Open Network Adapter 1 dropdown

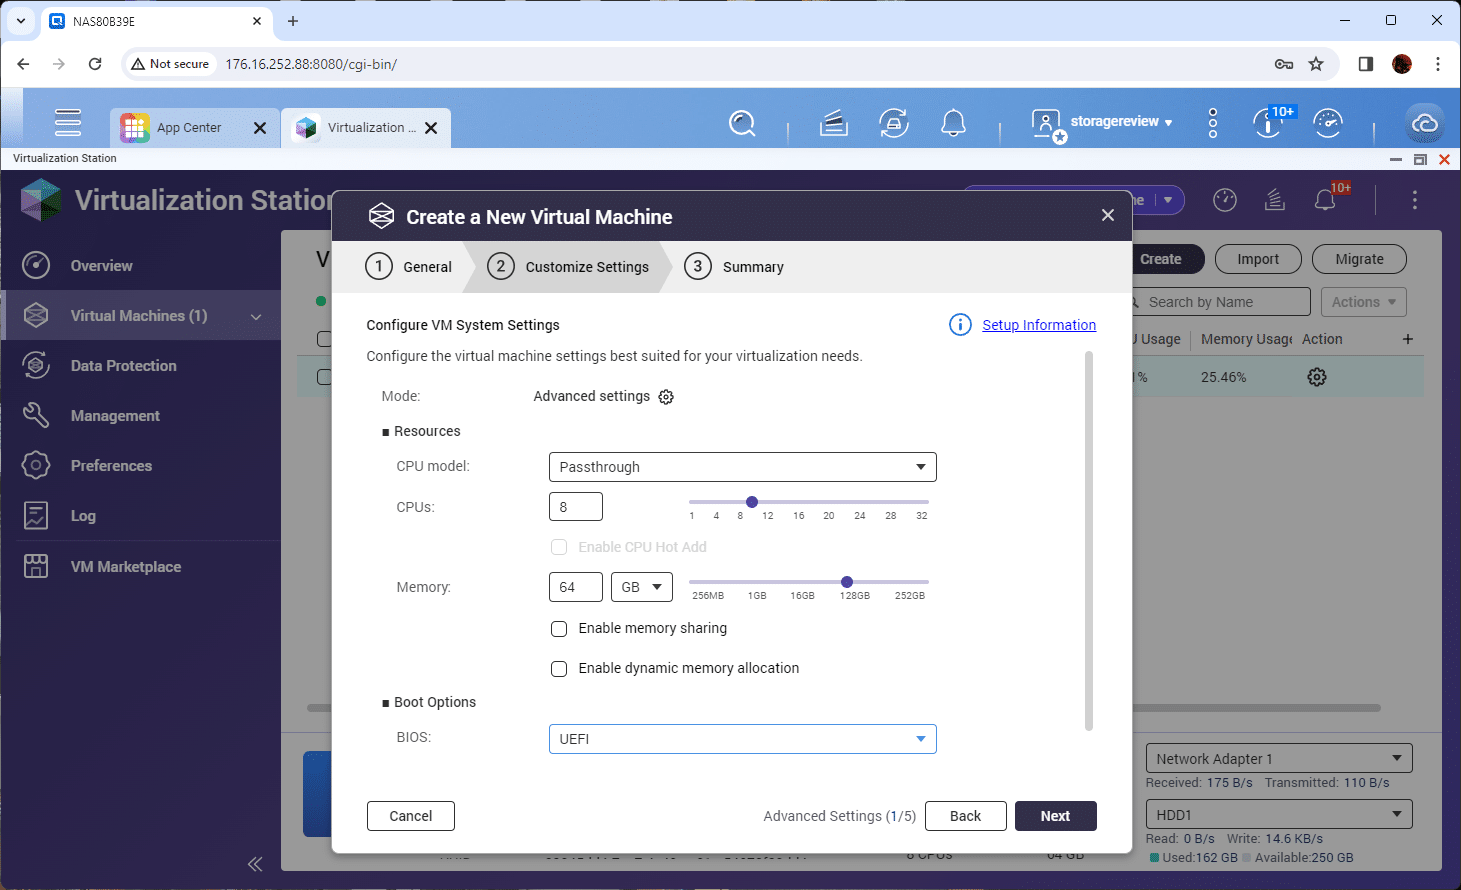click(1279, 758)
